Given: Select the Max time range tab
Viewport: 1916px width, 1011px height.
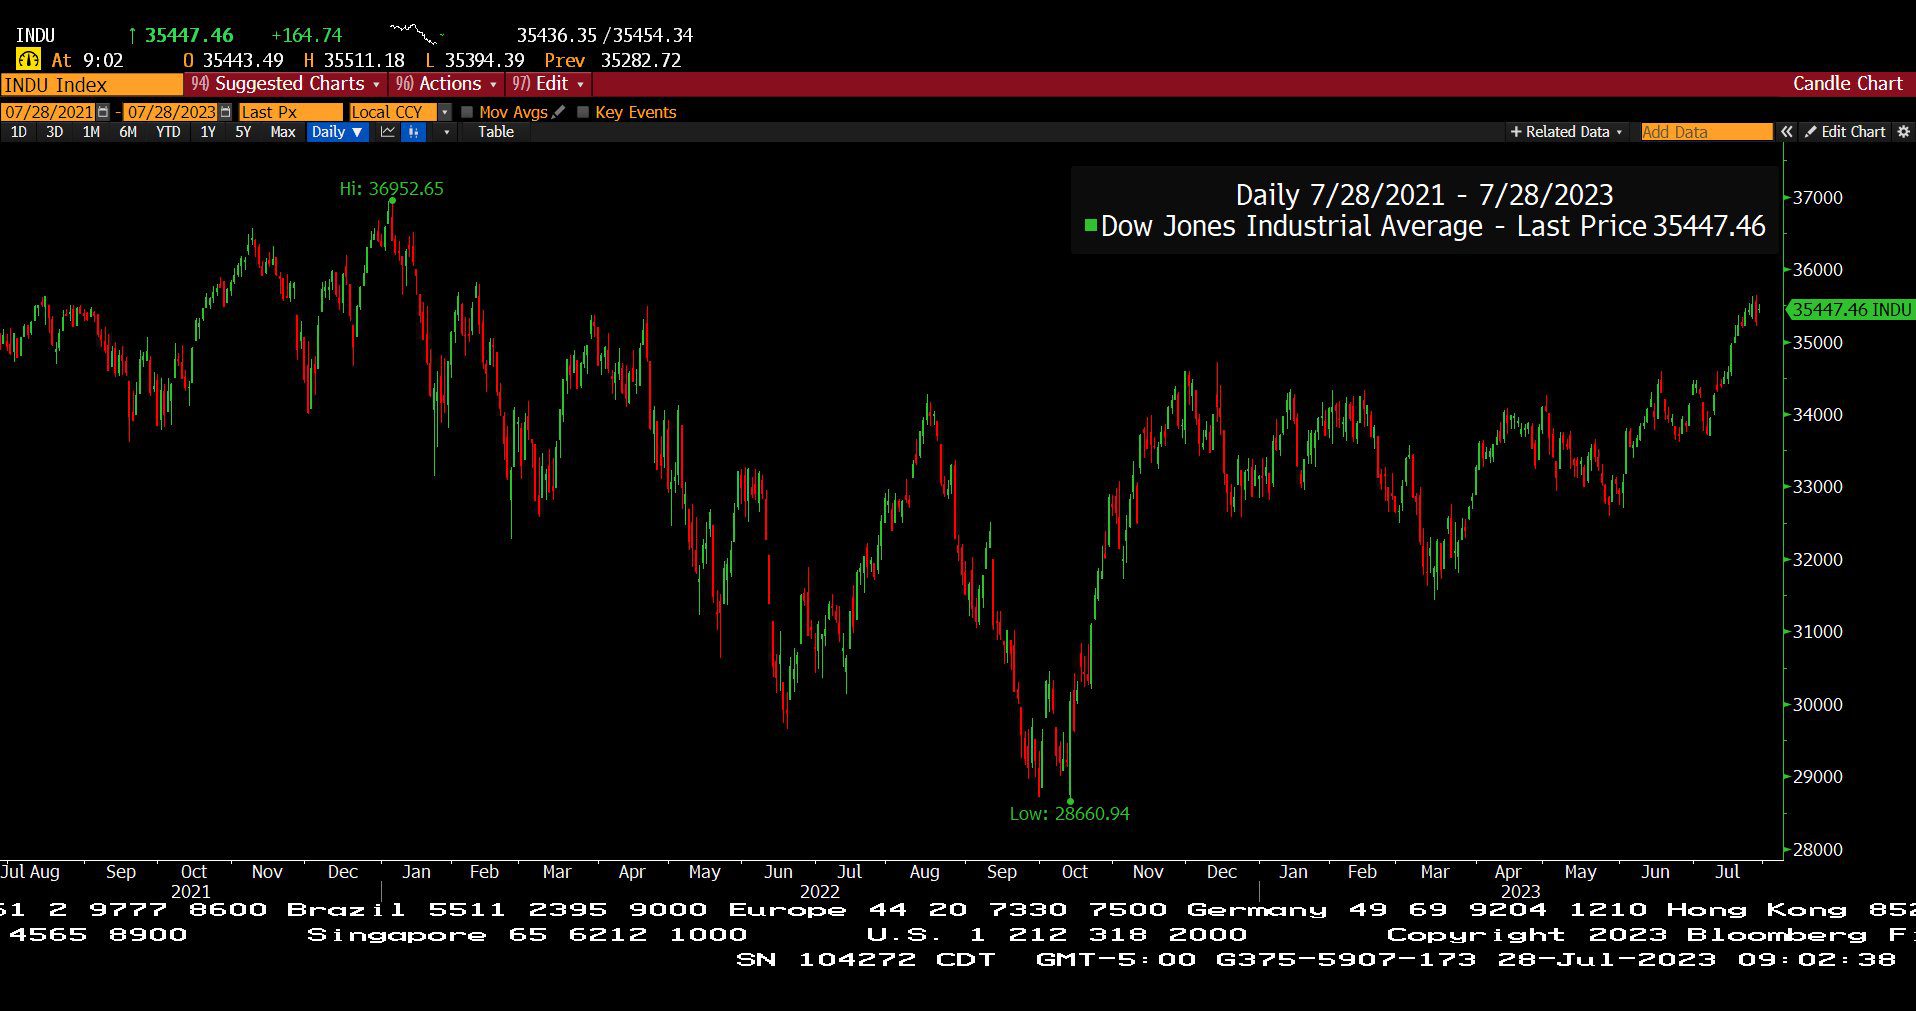Looking at the screenshot, I should click(x=283, y=132).
